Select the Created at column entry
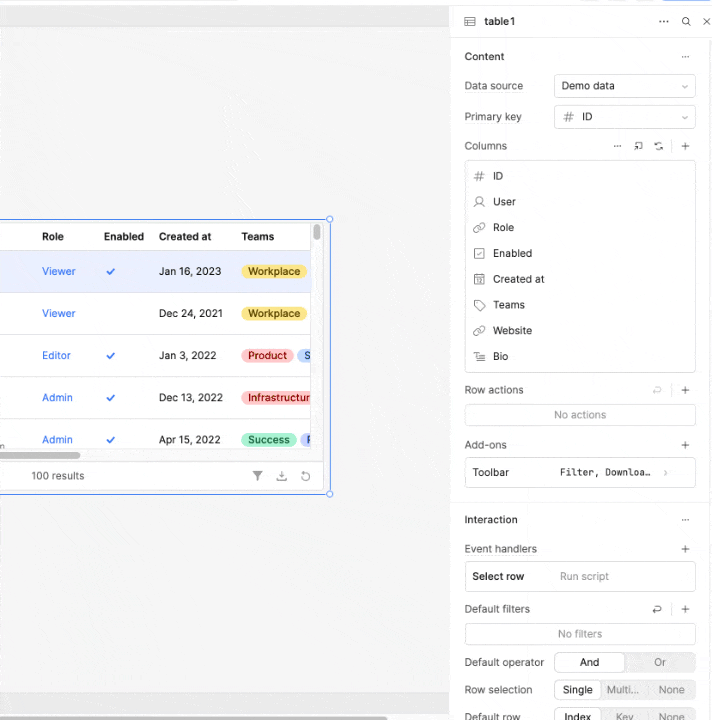This screenshot has height=720, width=712. pos(580,279)
